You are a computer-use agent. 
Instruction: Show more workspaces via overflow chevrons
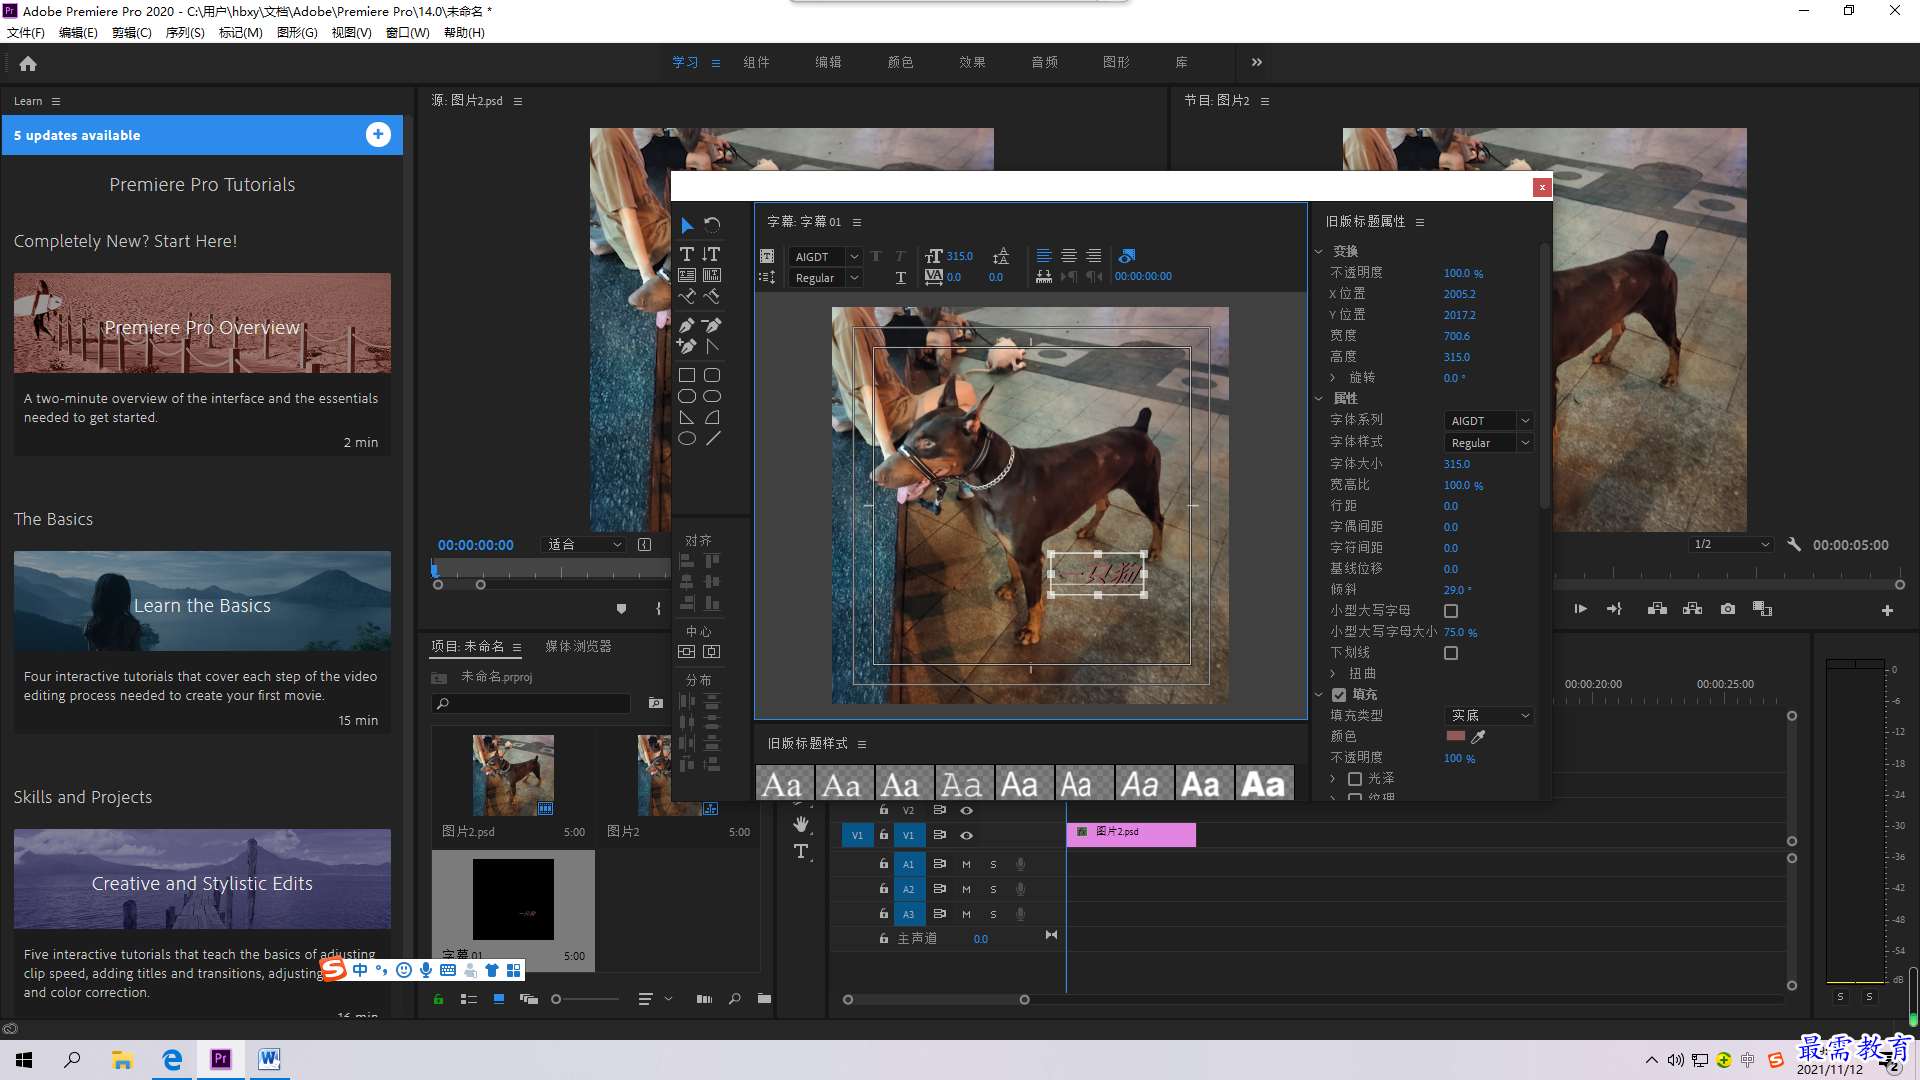click(1257, 62)
